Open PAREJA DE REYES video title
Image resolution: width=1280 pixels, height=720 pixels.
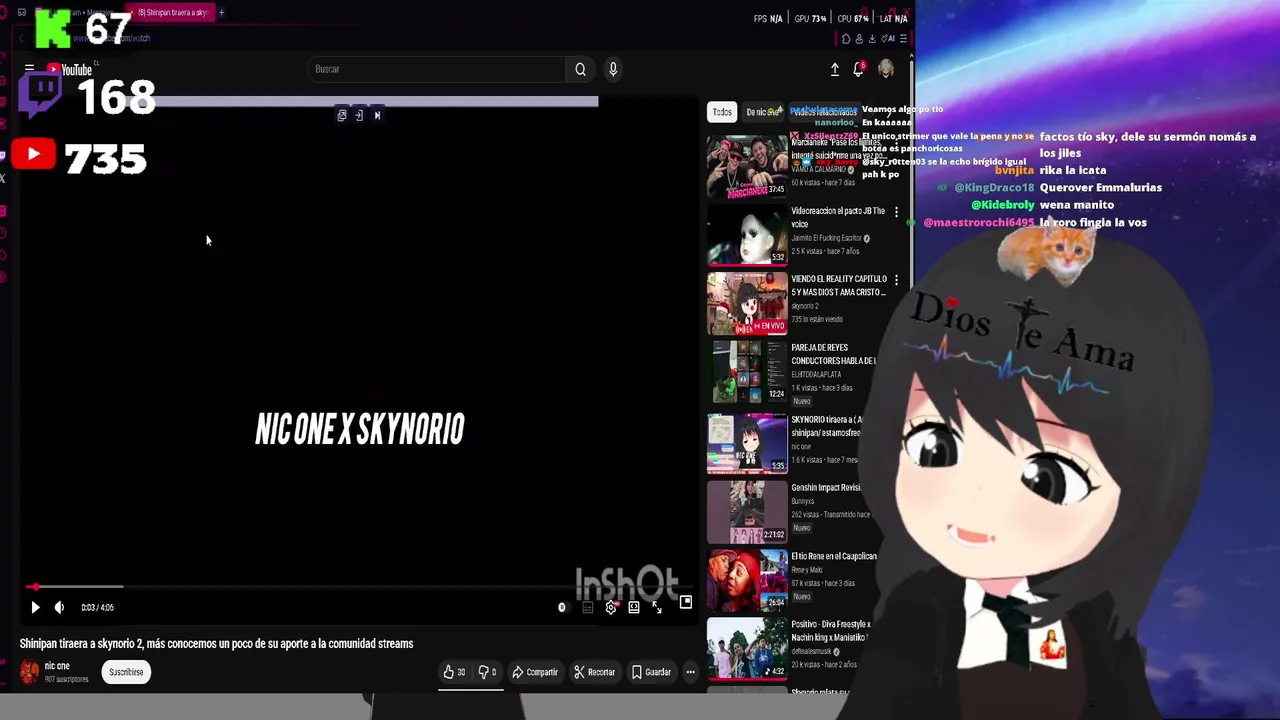click(834, 354)
